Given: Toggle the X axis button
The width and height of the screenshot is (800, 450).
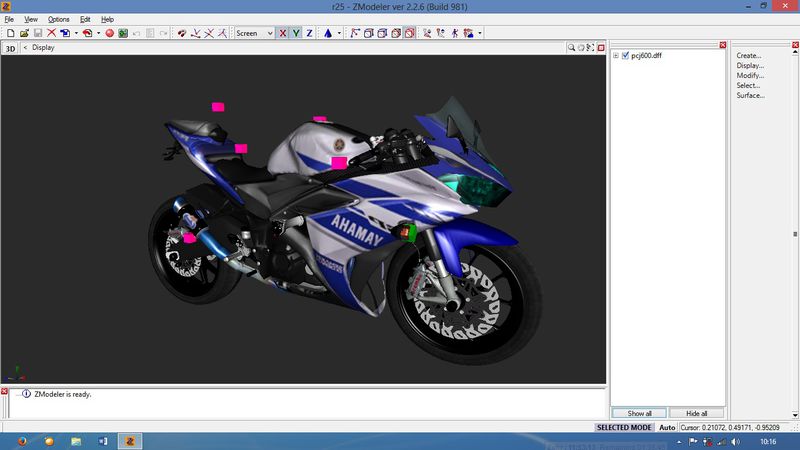Looking at the screenshot, I should [282, 33].
